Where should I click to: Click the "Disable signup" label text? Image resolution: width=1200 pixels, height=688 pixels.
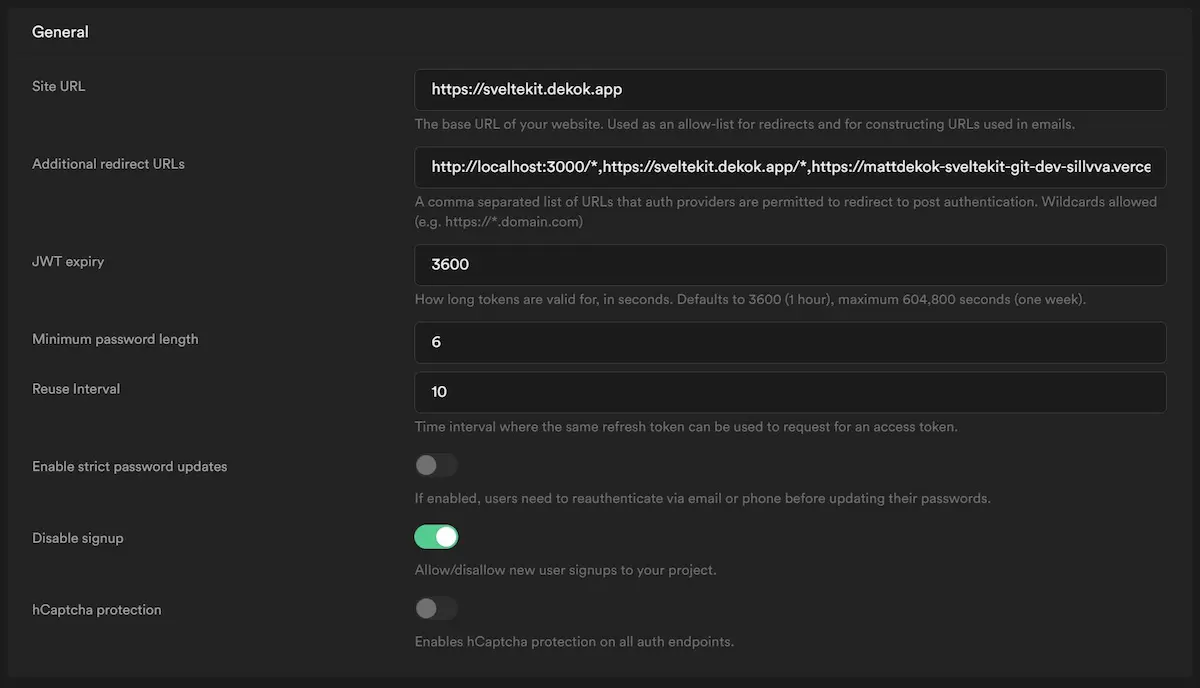[x=78, y=538]
